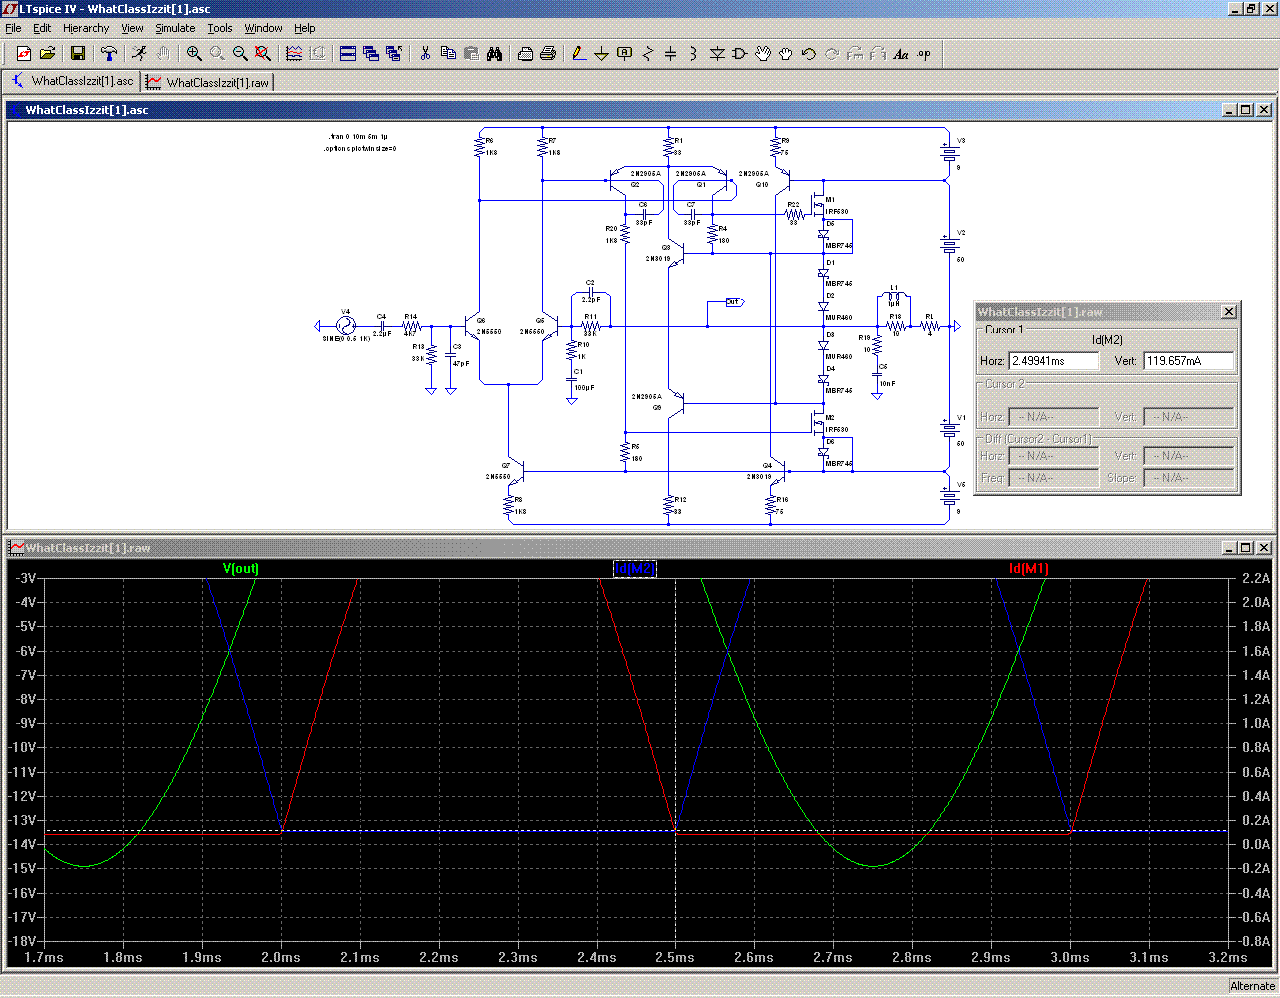Click the Zoom to Fit crossed magnifier icon
Image resolution: width=1280 pixels, height=998 pixels.
point(263,54)
